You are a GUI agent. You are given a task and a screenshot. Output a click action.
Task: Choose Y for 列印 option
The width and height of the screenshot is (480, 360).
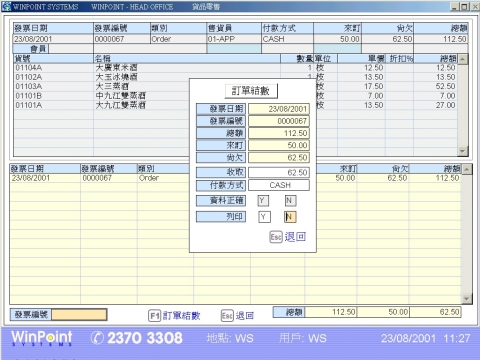tap(264, 217)
